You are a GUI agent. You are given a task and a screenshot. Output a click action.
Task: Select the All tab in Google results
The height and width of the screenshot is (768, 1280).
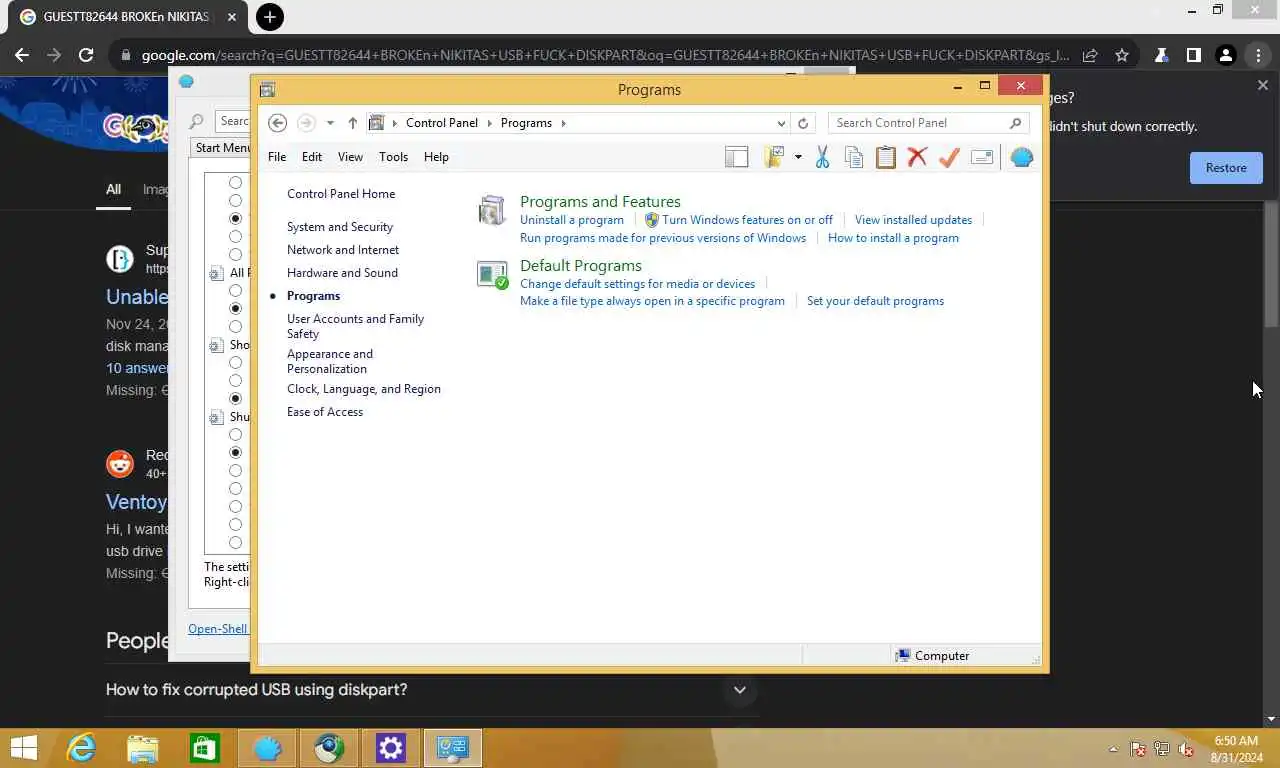(x=113, y=190)
